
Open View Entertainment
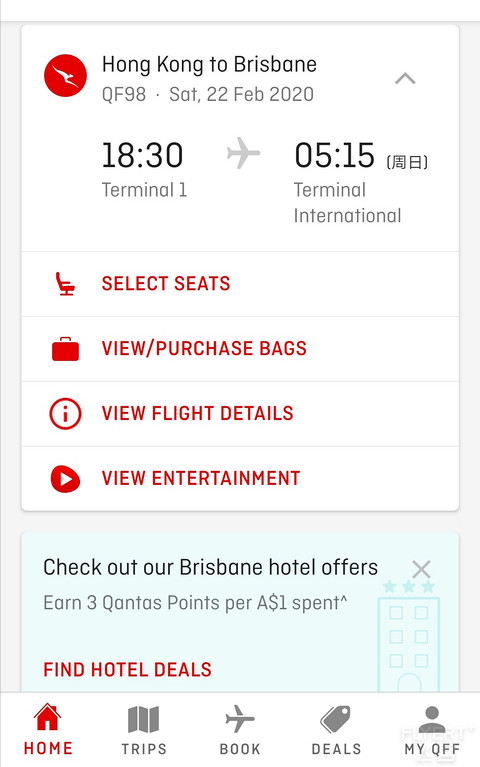(x=240, y=478)
